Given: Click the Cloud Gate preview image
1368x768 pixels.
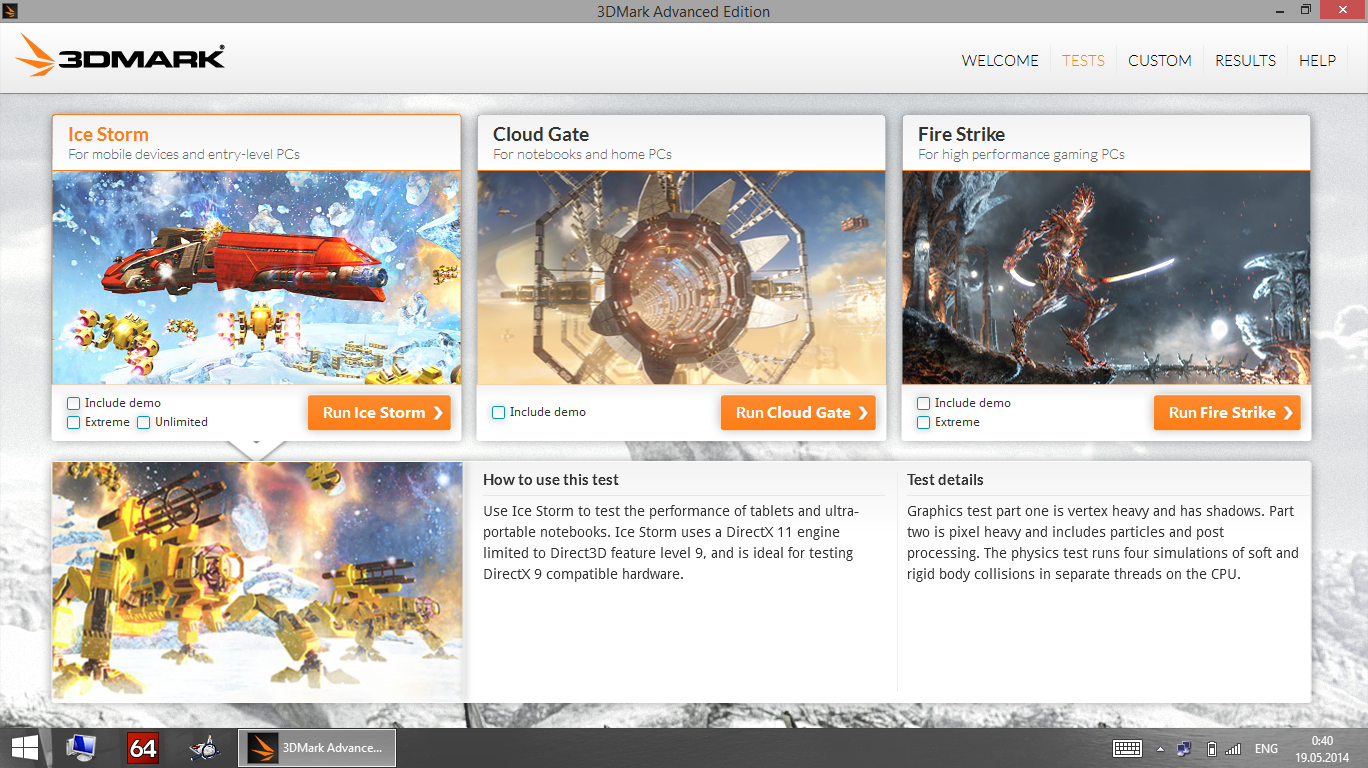Looking at the screenshot, I should [681, 278].
